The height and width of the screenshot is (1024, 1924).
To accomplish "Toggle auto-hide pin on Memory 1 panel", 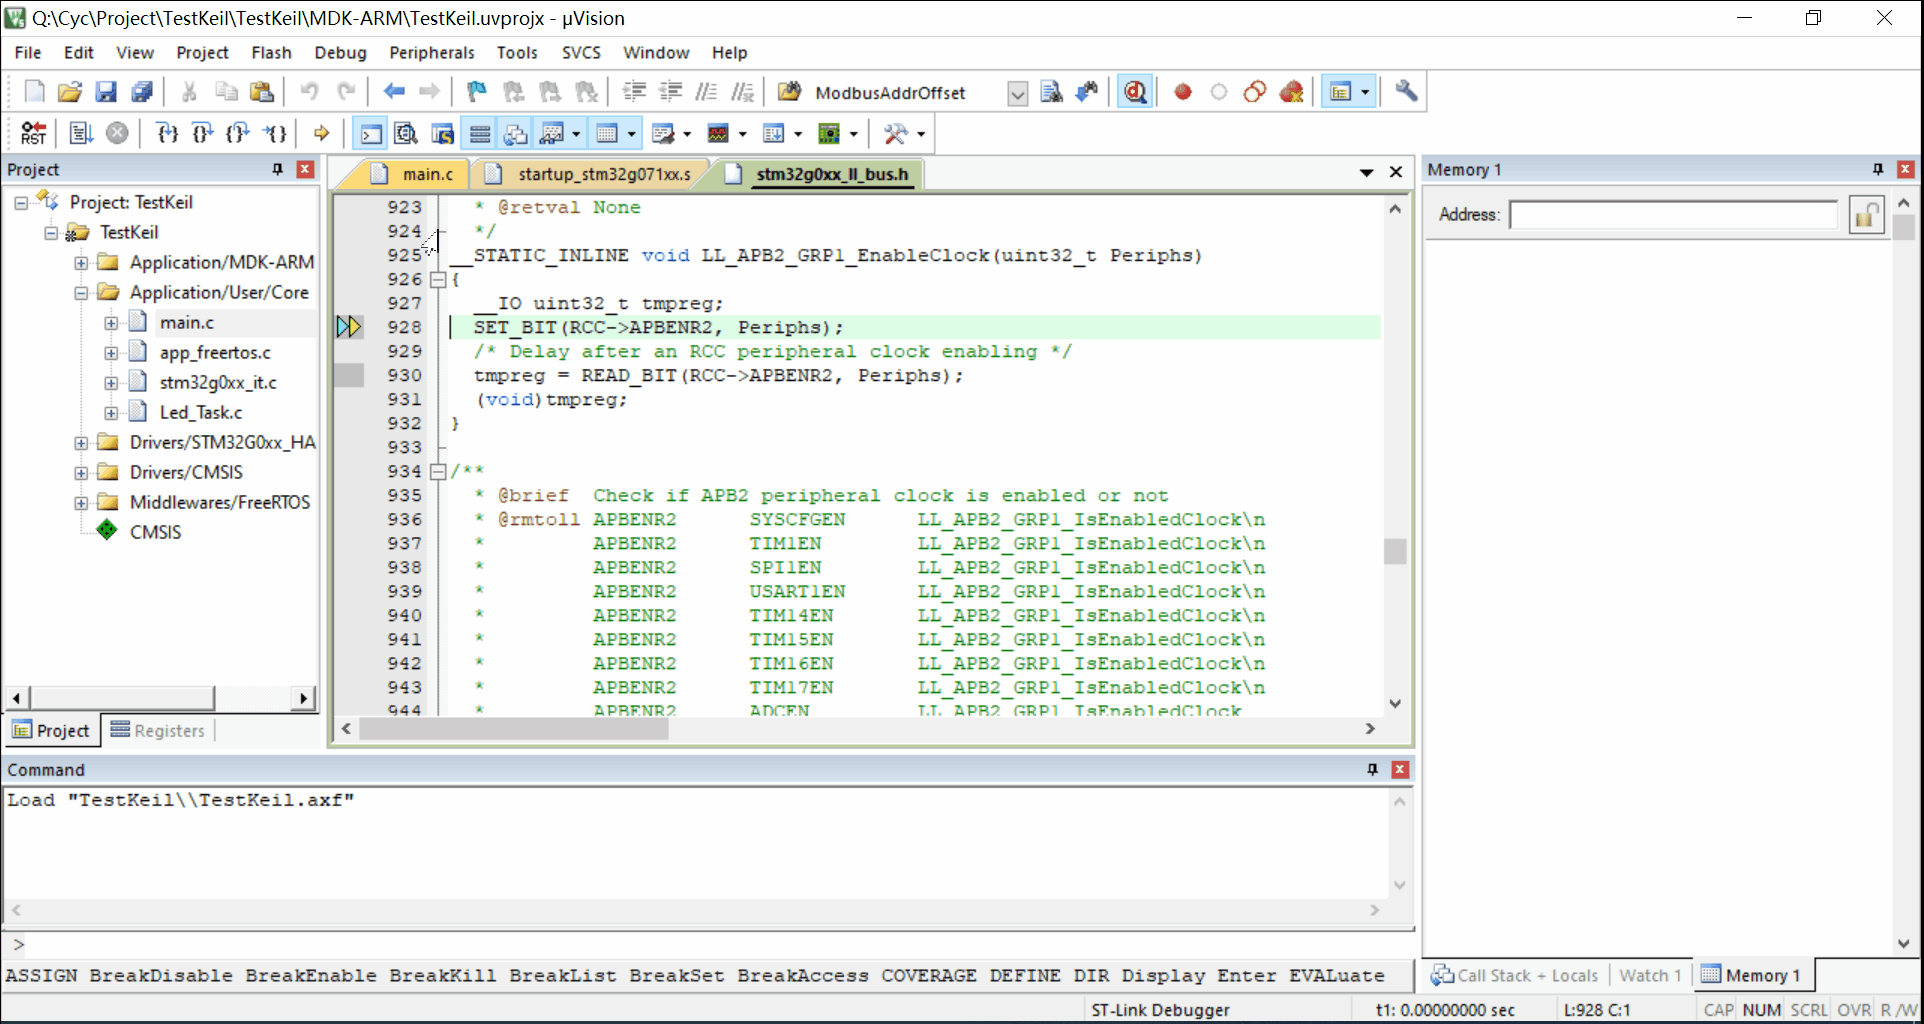I will pyautogui.click(x=1877, y=169).
